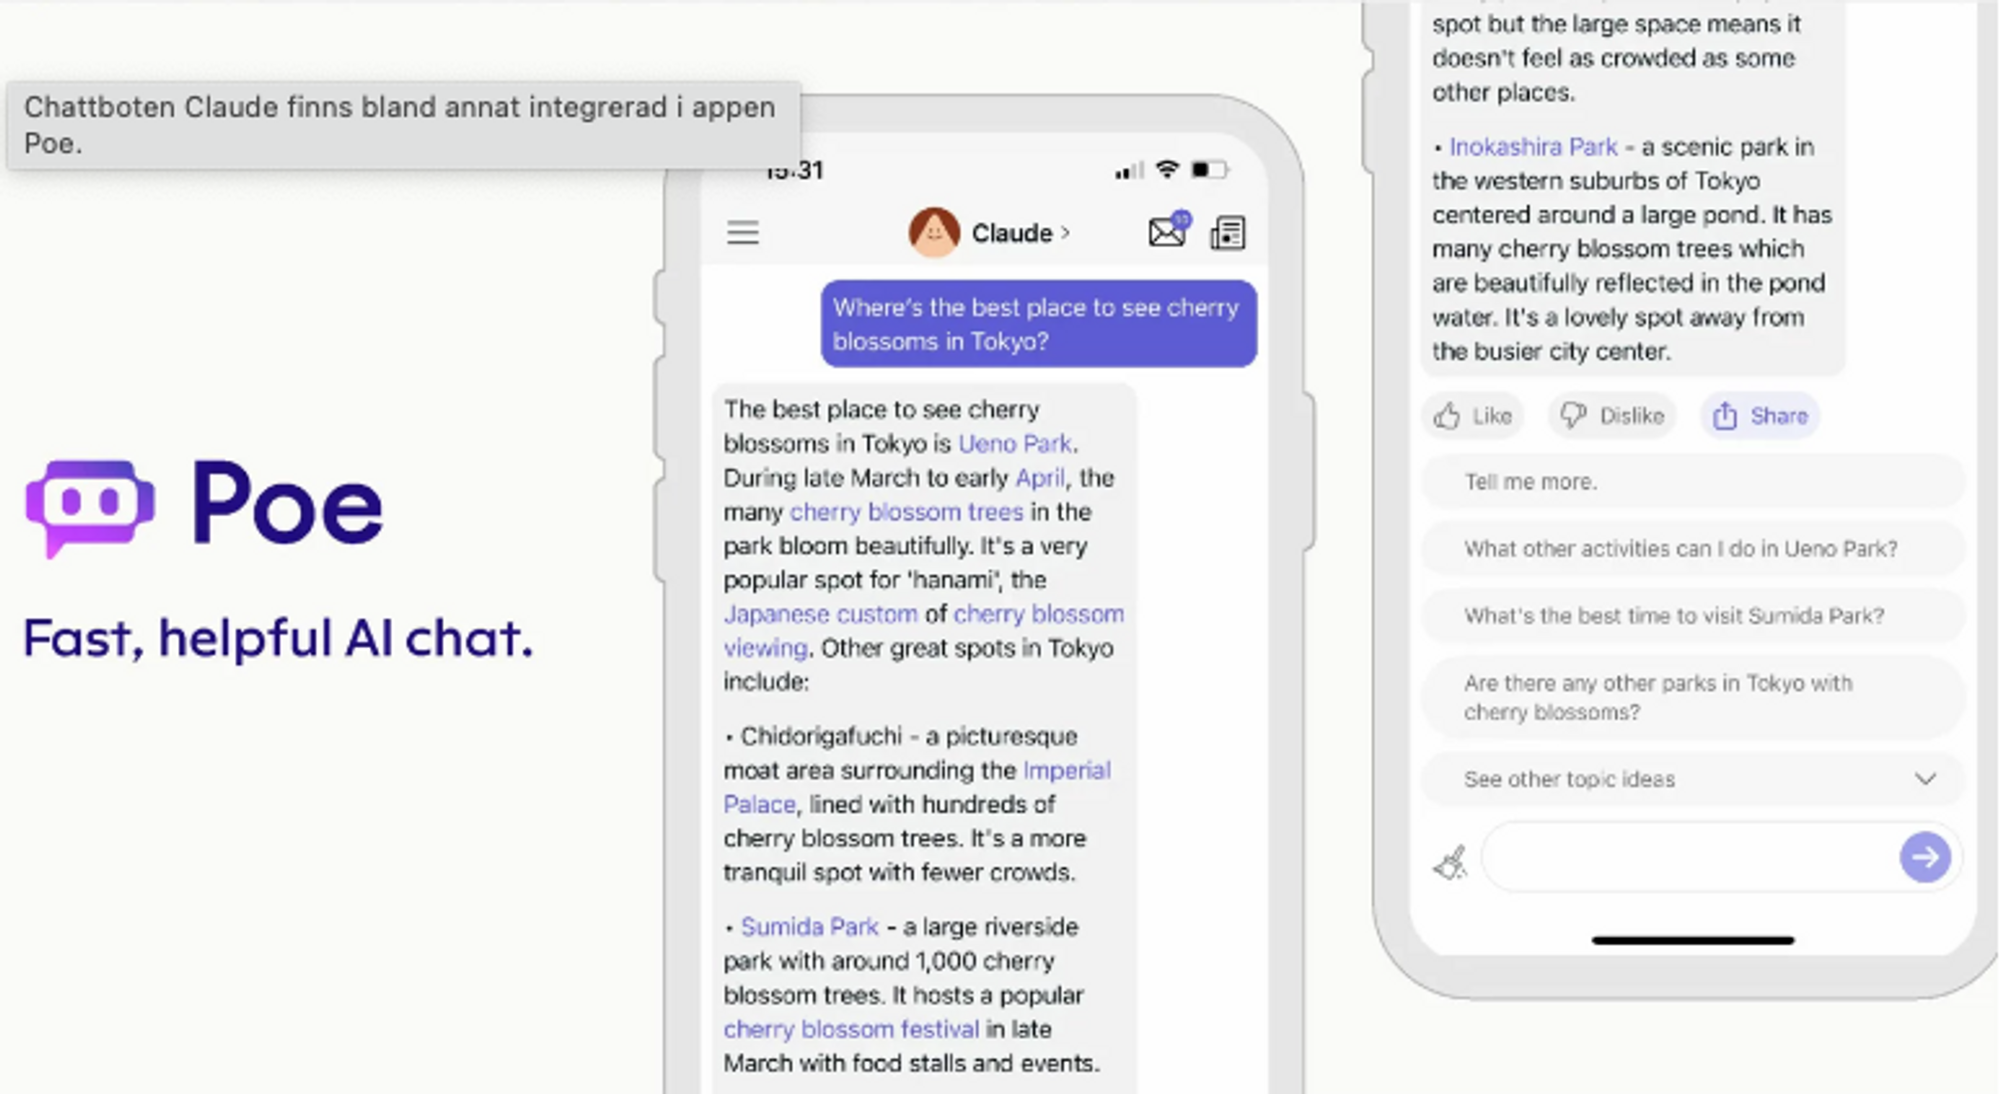
Task: Click the Poe robot logo
Action: pos(90,507)
